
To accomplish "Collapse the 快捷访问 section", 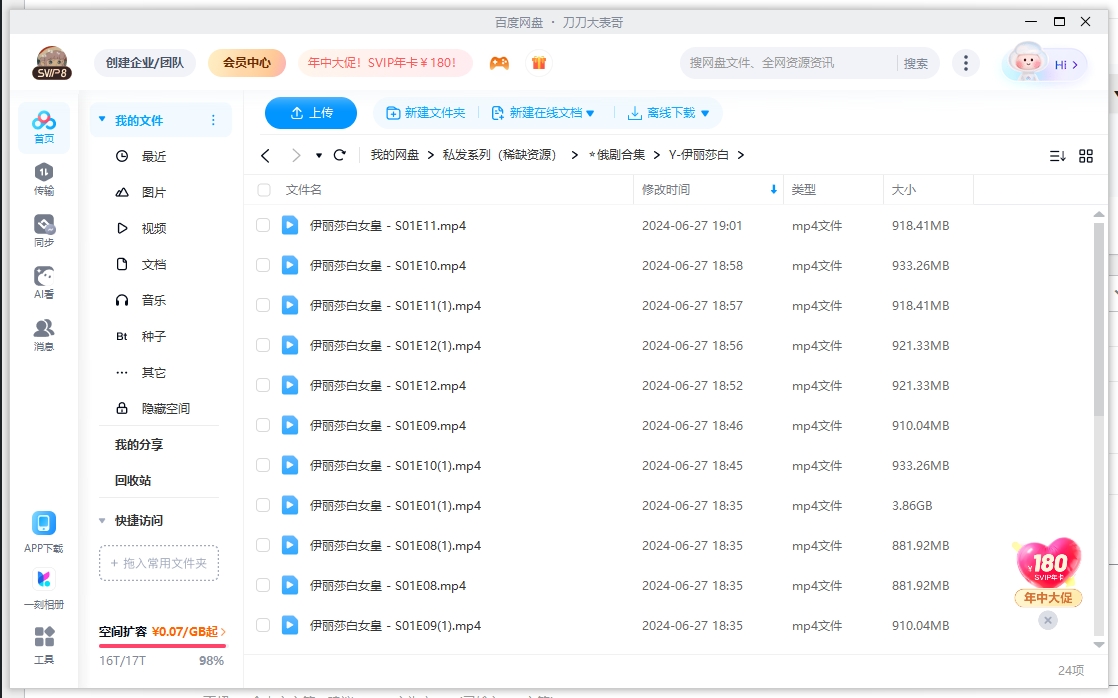I will pyautogui.click(x=102, y=520).
